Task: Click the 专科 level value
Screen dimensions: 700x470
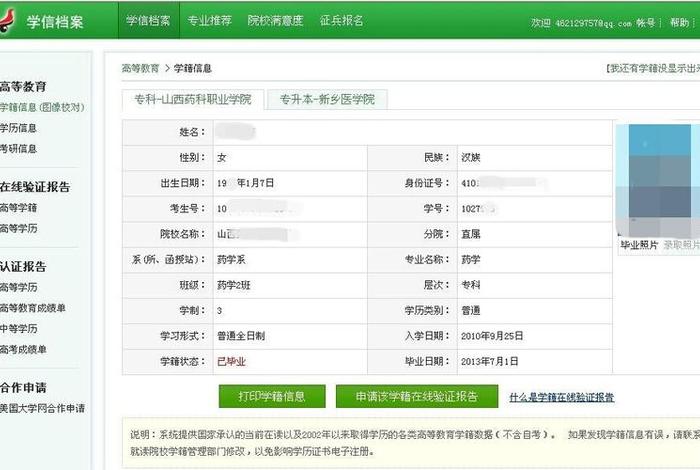Action: [471, 285]
